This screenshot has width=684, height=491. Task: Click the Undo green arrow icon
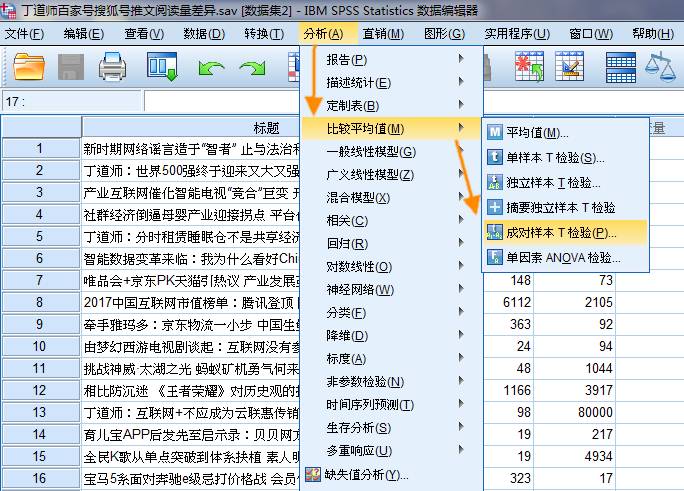point(211,68)
